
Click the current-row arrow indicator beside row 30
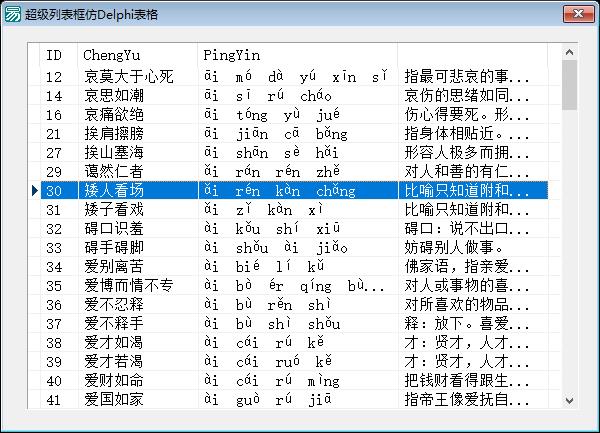pyautogui.click(x=35, y=190)
